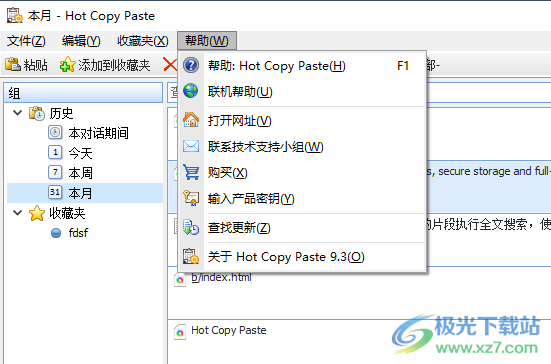Click the 粘贴 clipboard icon in toolbar

pyautogui.click(x=13, y=65)
